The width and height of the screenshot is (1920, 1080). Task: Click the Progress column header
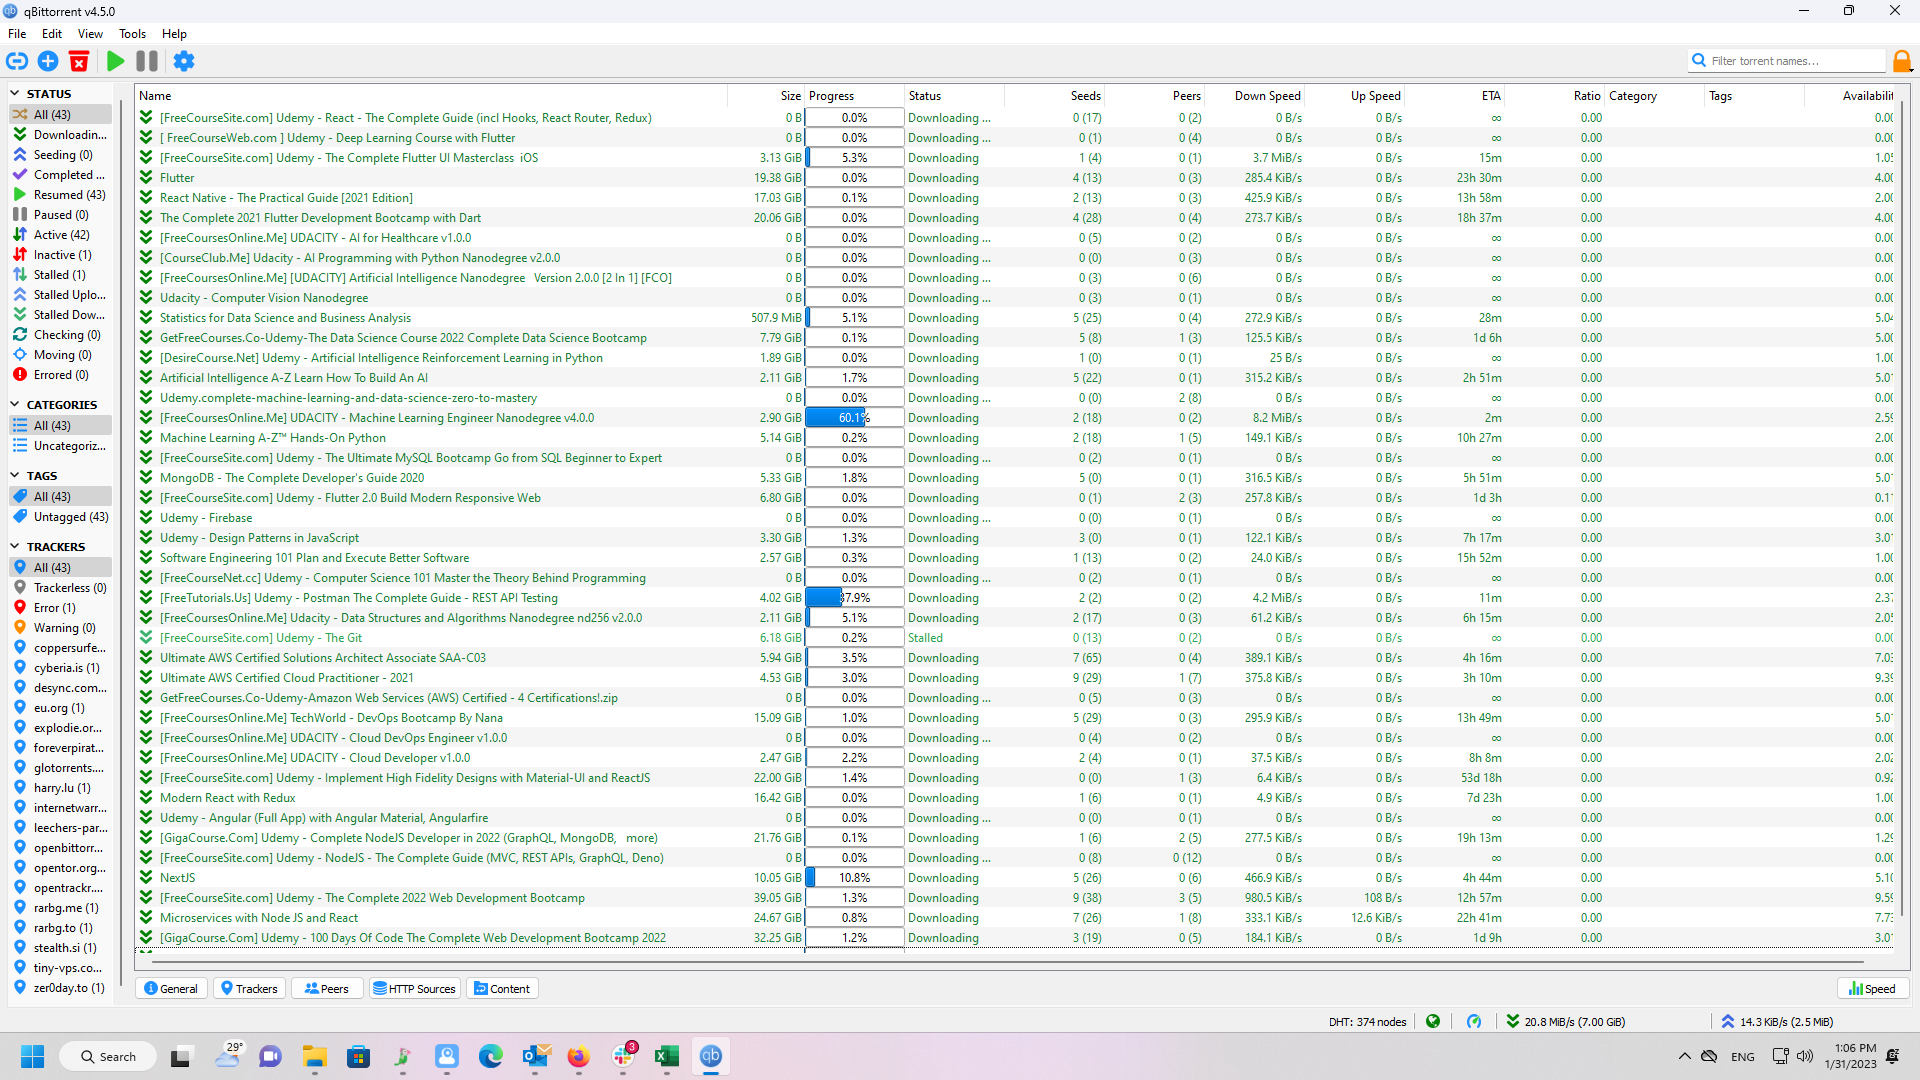pos(855,96)
